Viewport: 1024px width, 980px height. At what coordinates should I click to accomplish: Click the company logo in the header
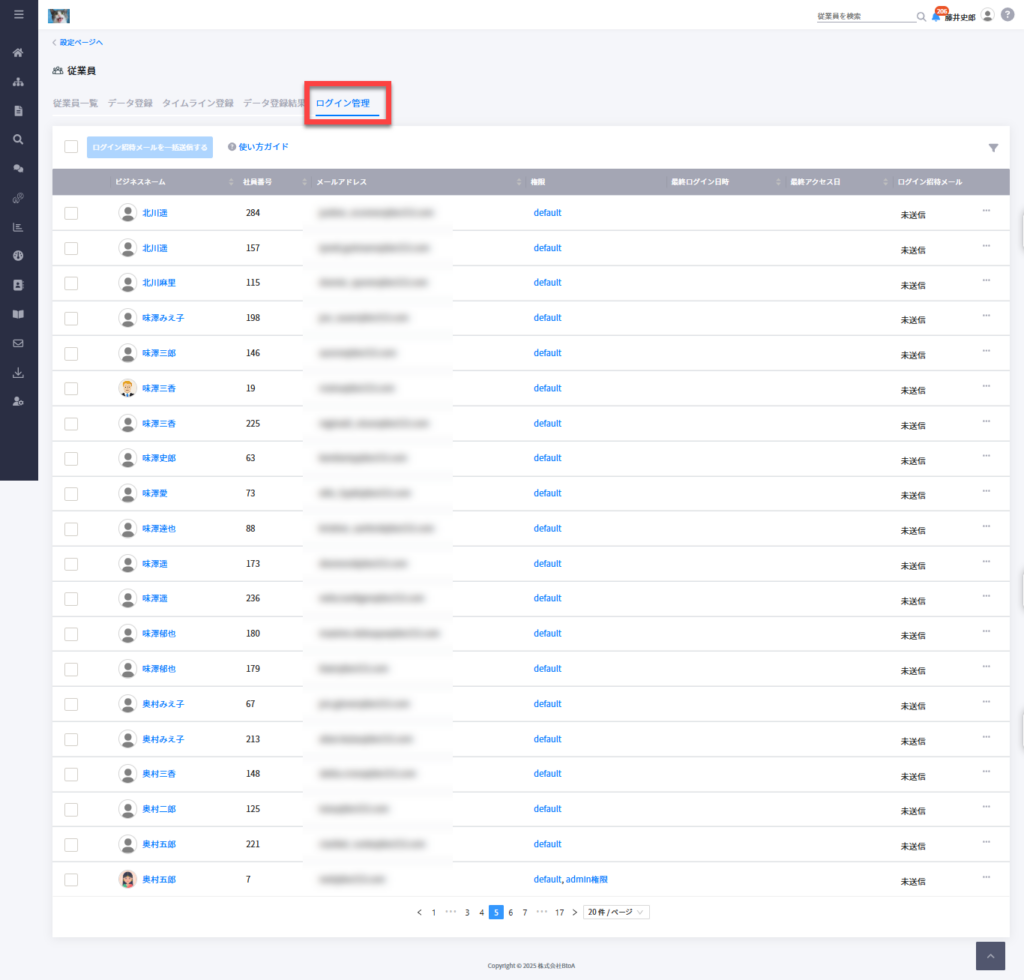59,16
